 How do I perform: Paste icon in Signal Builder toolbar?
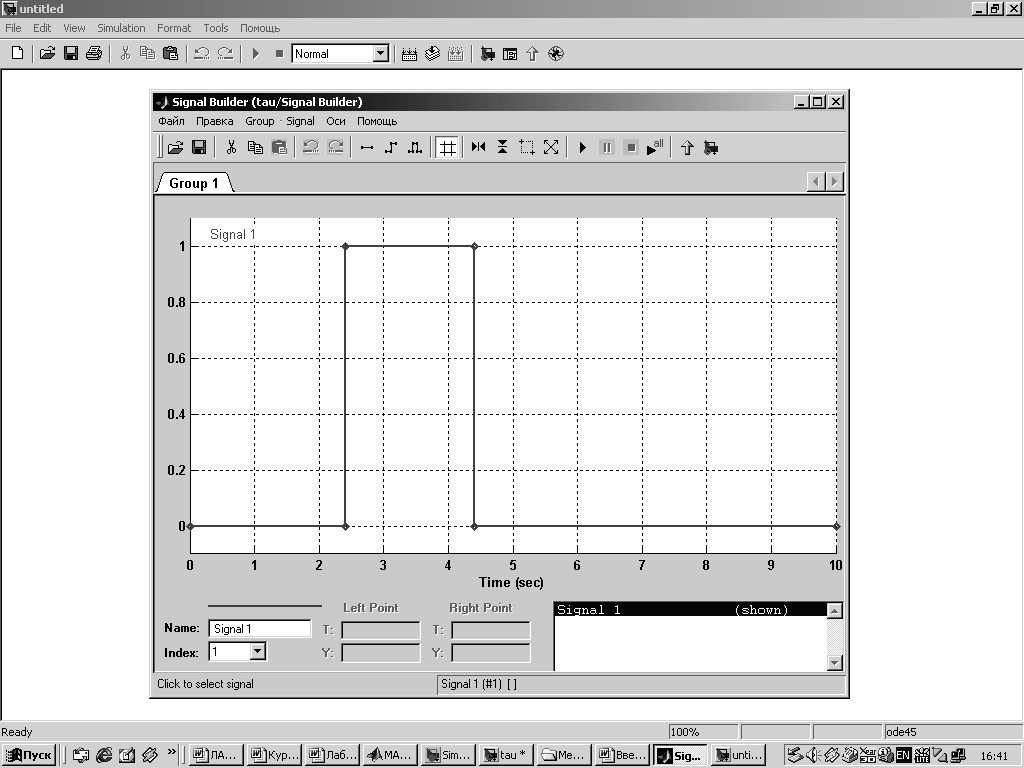point(279,148)
